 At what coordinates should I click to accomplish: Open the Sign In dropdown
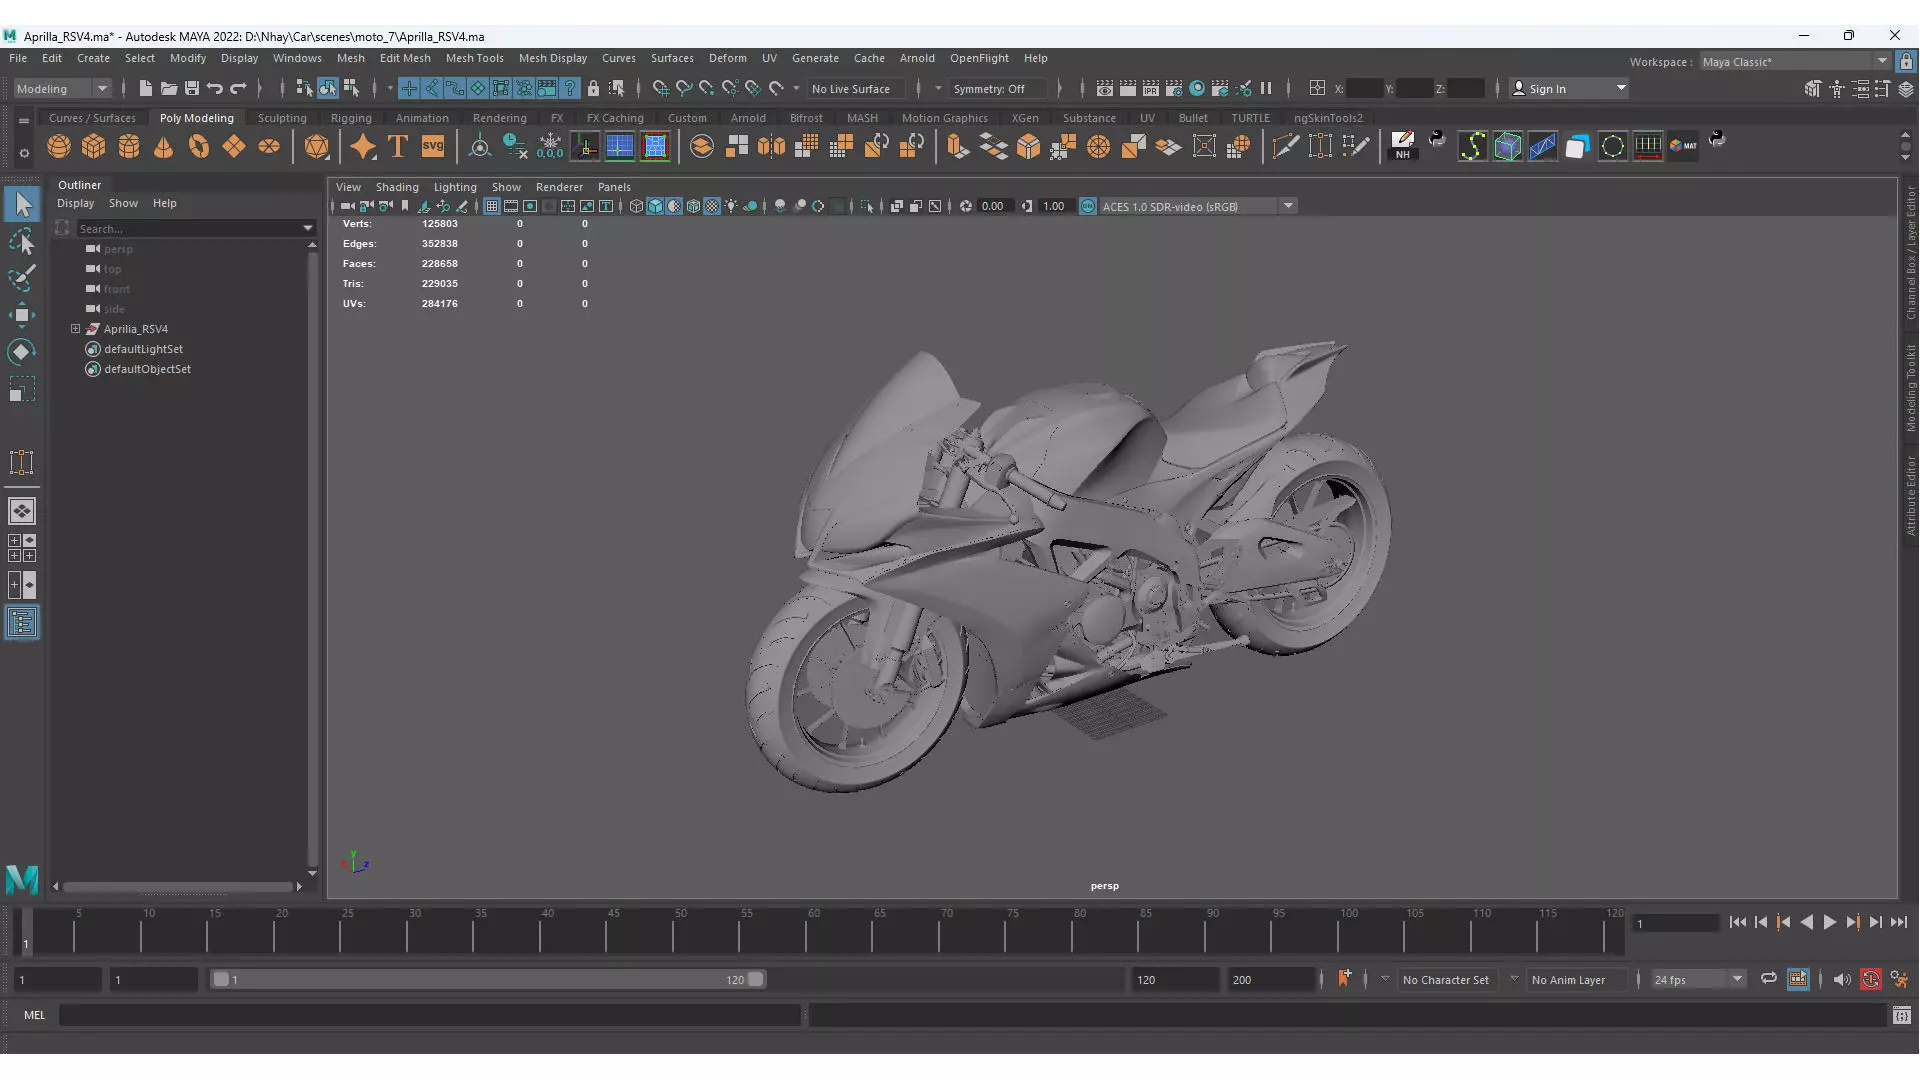click(1568, 89)
